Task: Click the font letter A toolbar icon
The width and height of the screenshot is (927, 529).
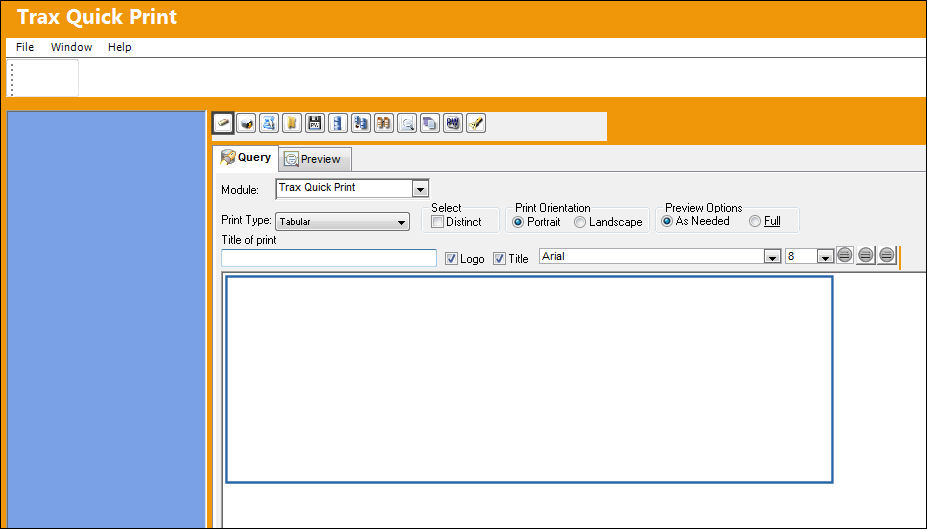Action: [269, 124]
